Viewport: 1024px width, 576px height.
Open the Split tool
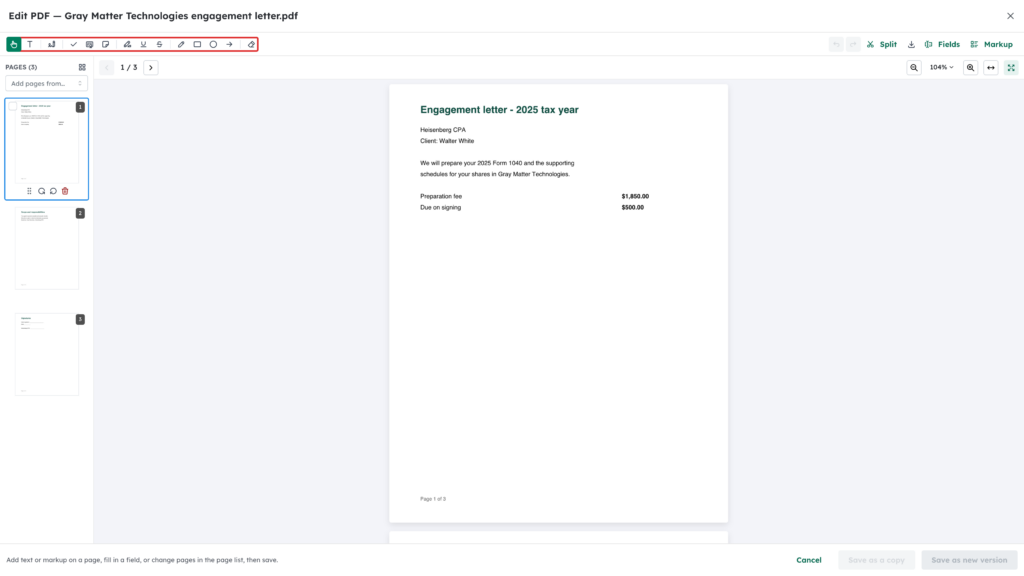pos(882,44)
